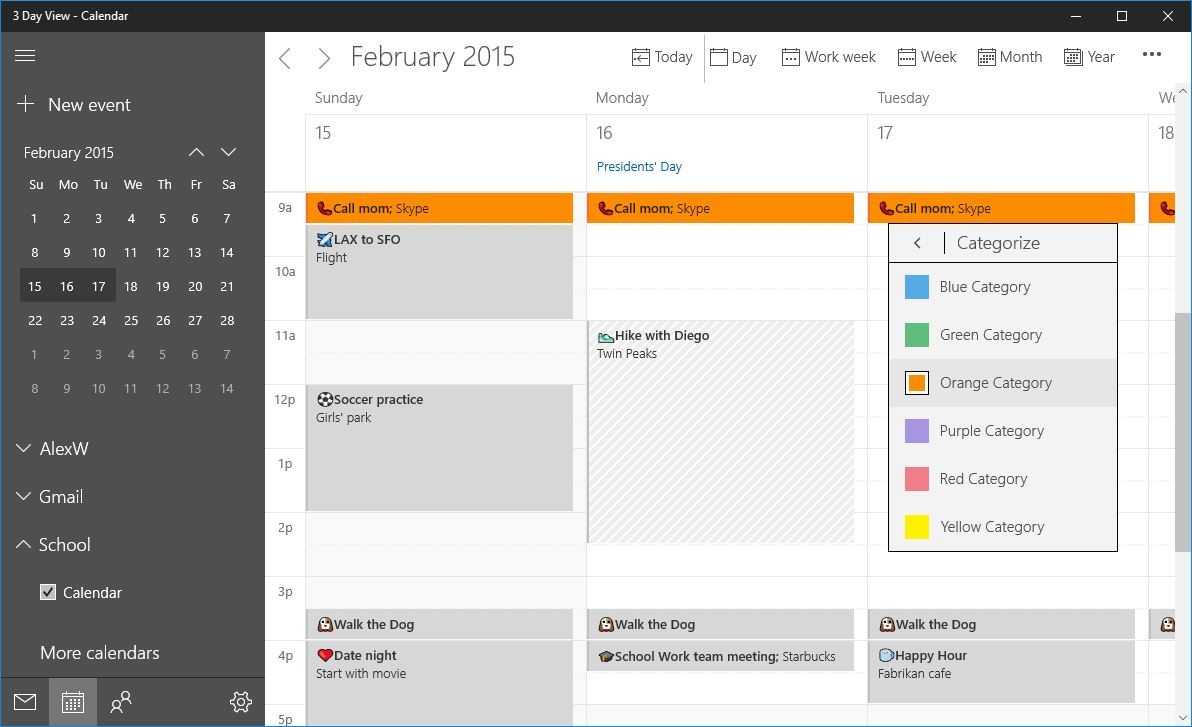This screenshot has width=1192, height=727.
Task: Go back from the Categorize menu
Action: [918, 243]
